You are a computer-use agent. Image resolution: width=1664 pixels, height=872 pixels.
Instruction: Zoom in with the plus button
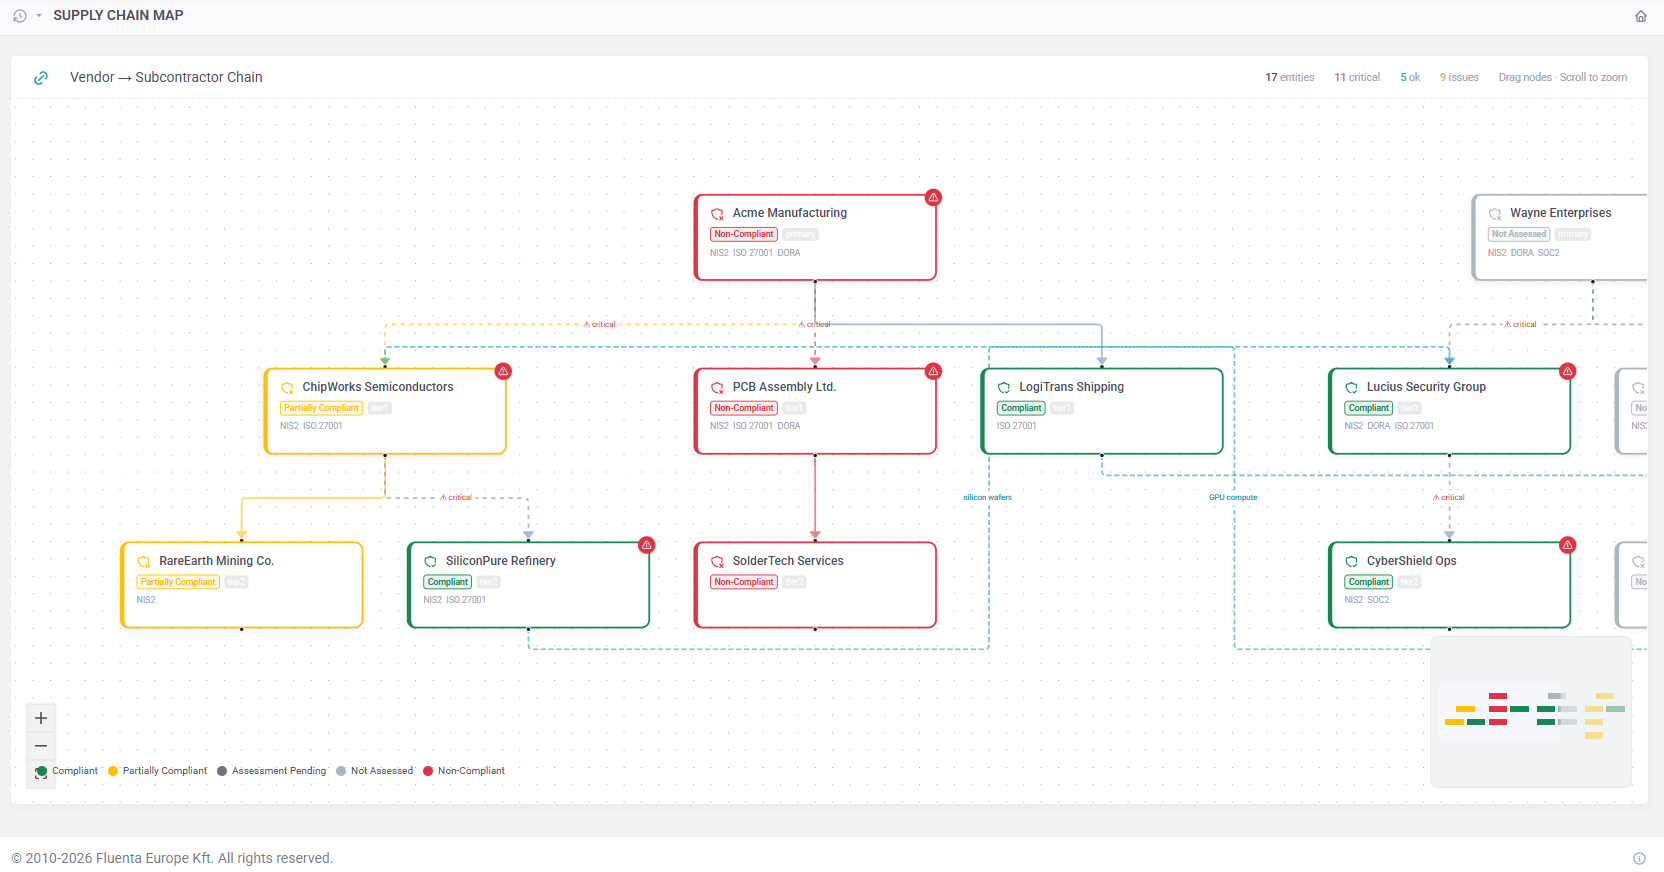click(x=41, y=718)
